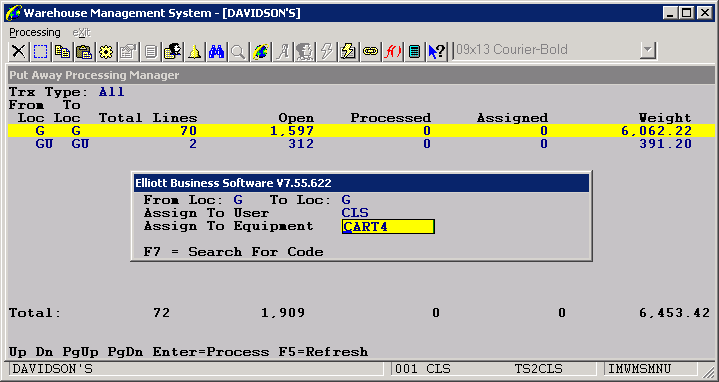719x382 pixels.
Task: Click the grayed properties icon
Action: tap(128, 51)
